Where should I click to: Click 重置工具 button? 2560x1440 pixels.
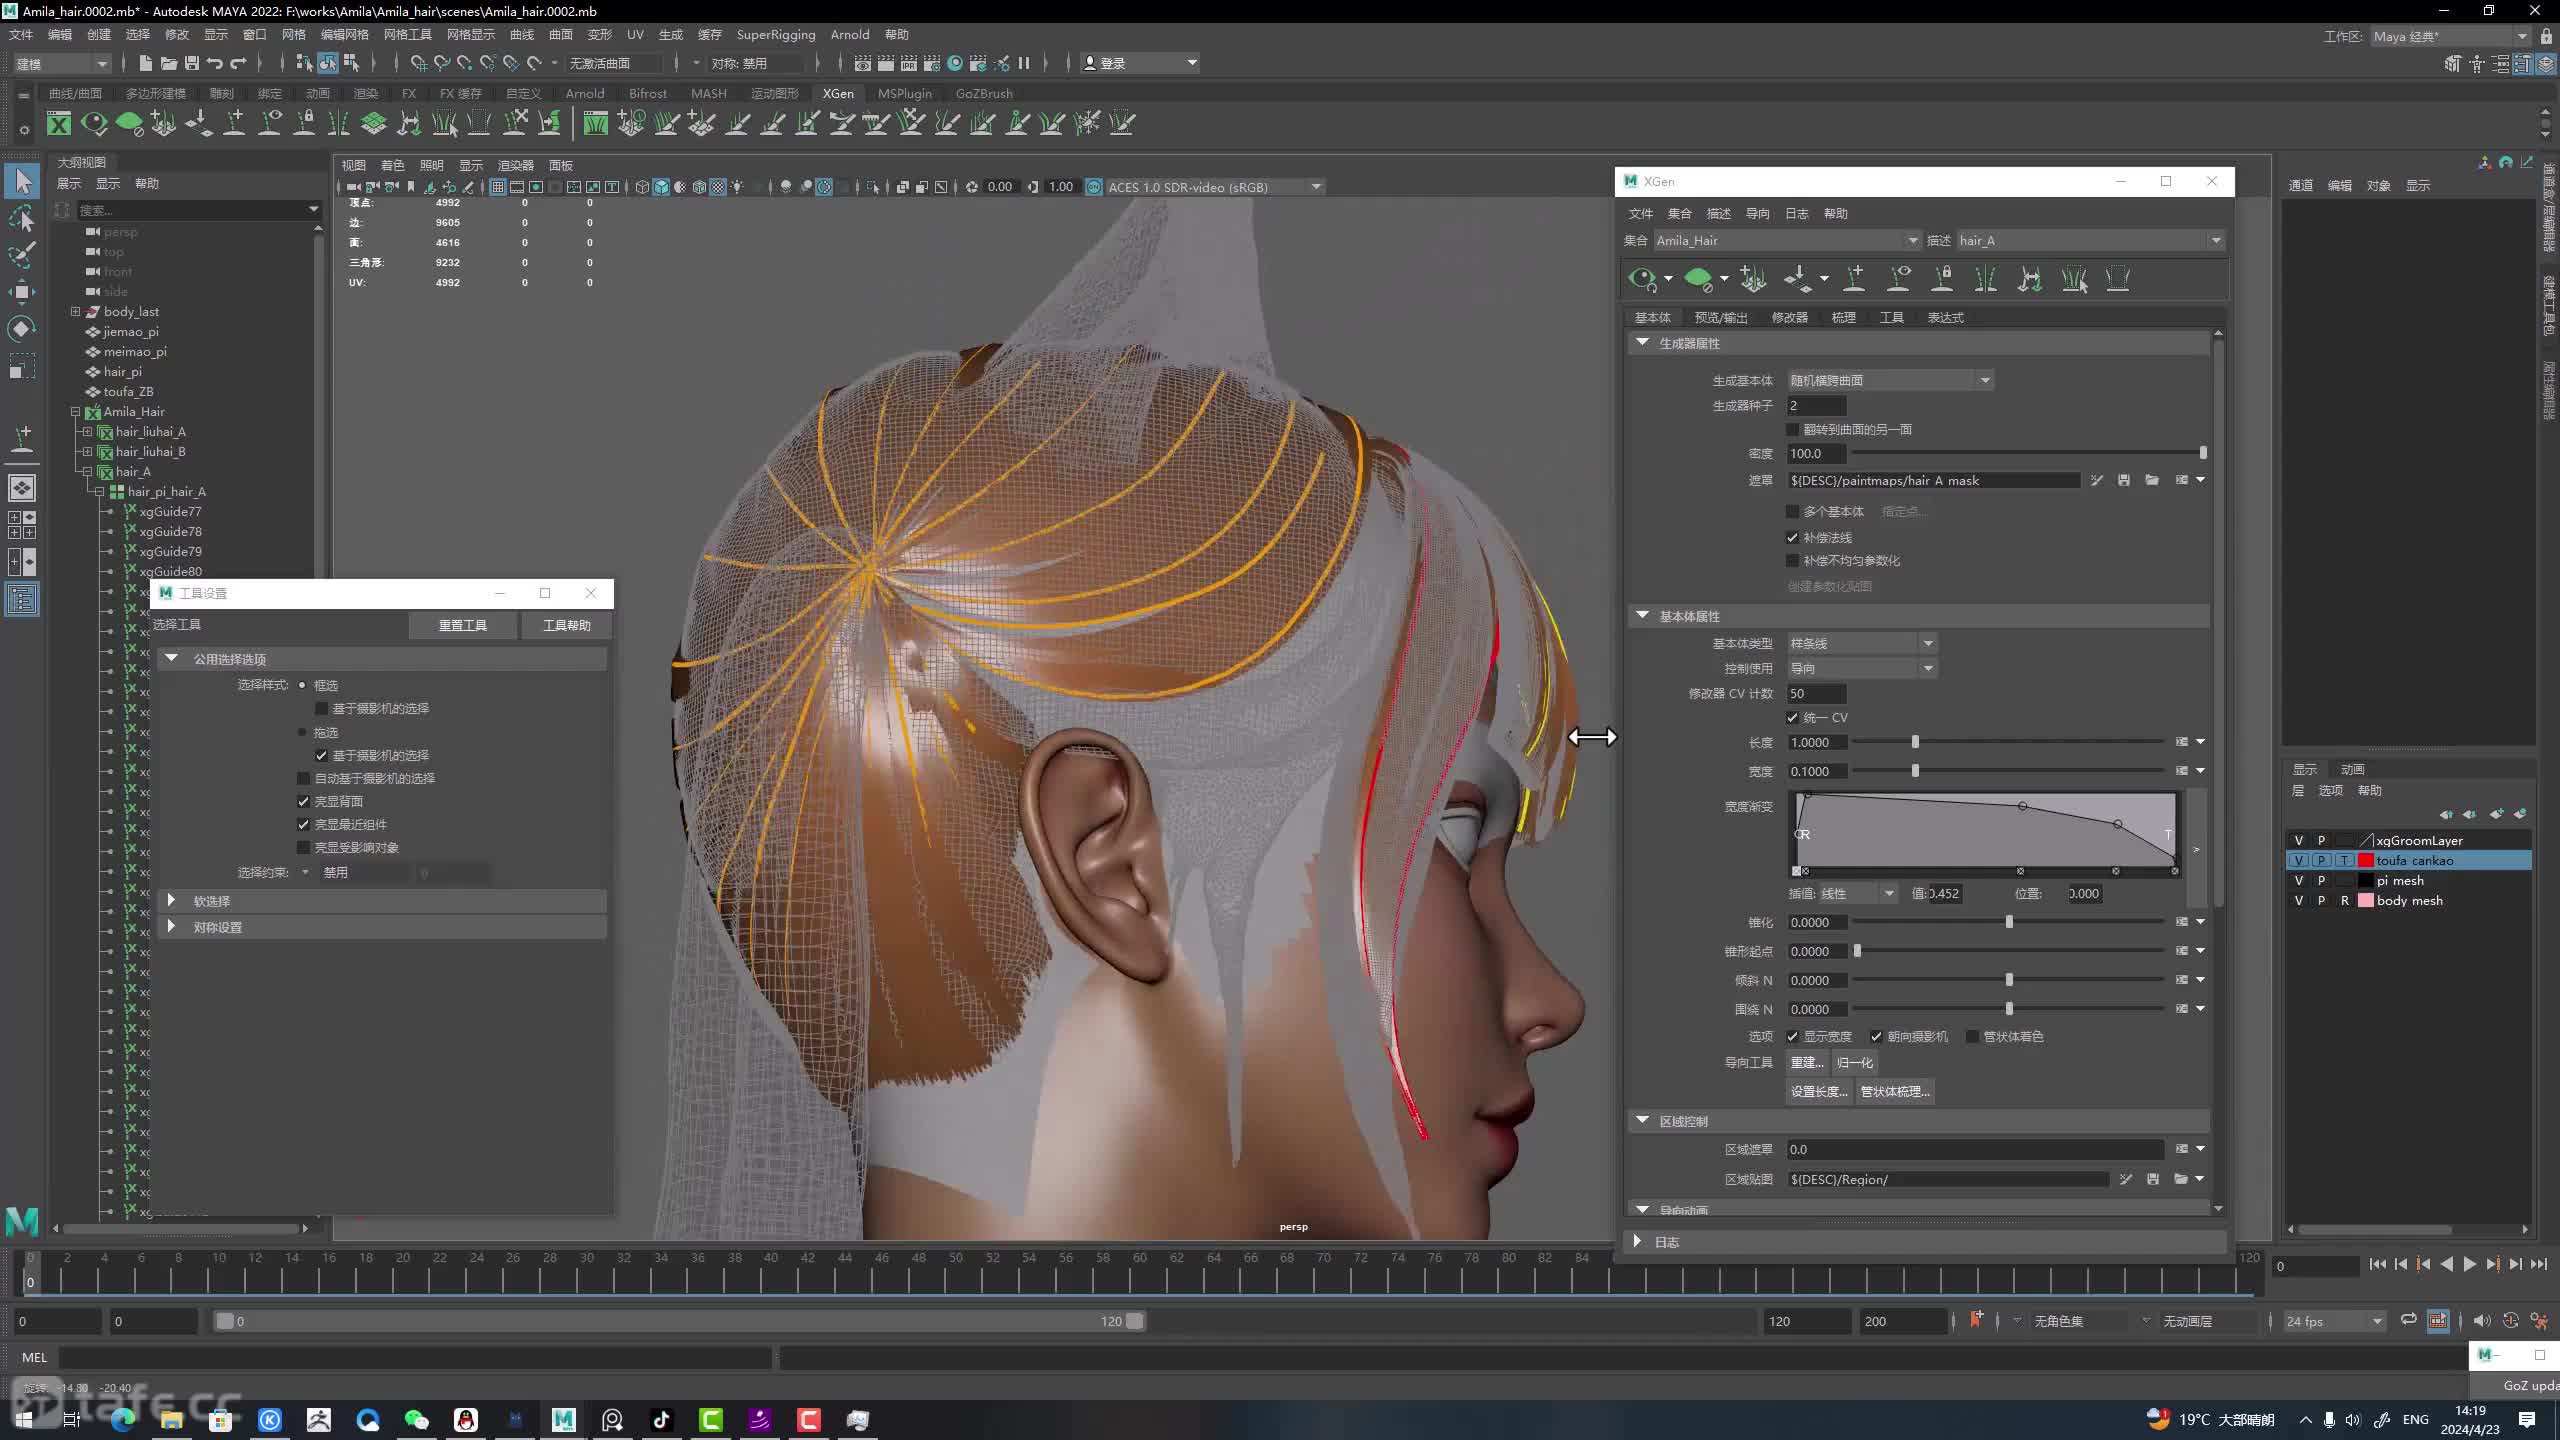463,625
